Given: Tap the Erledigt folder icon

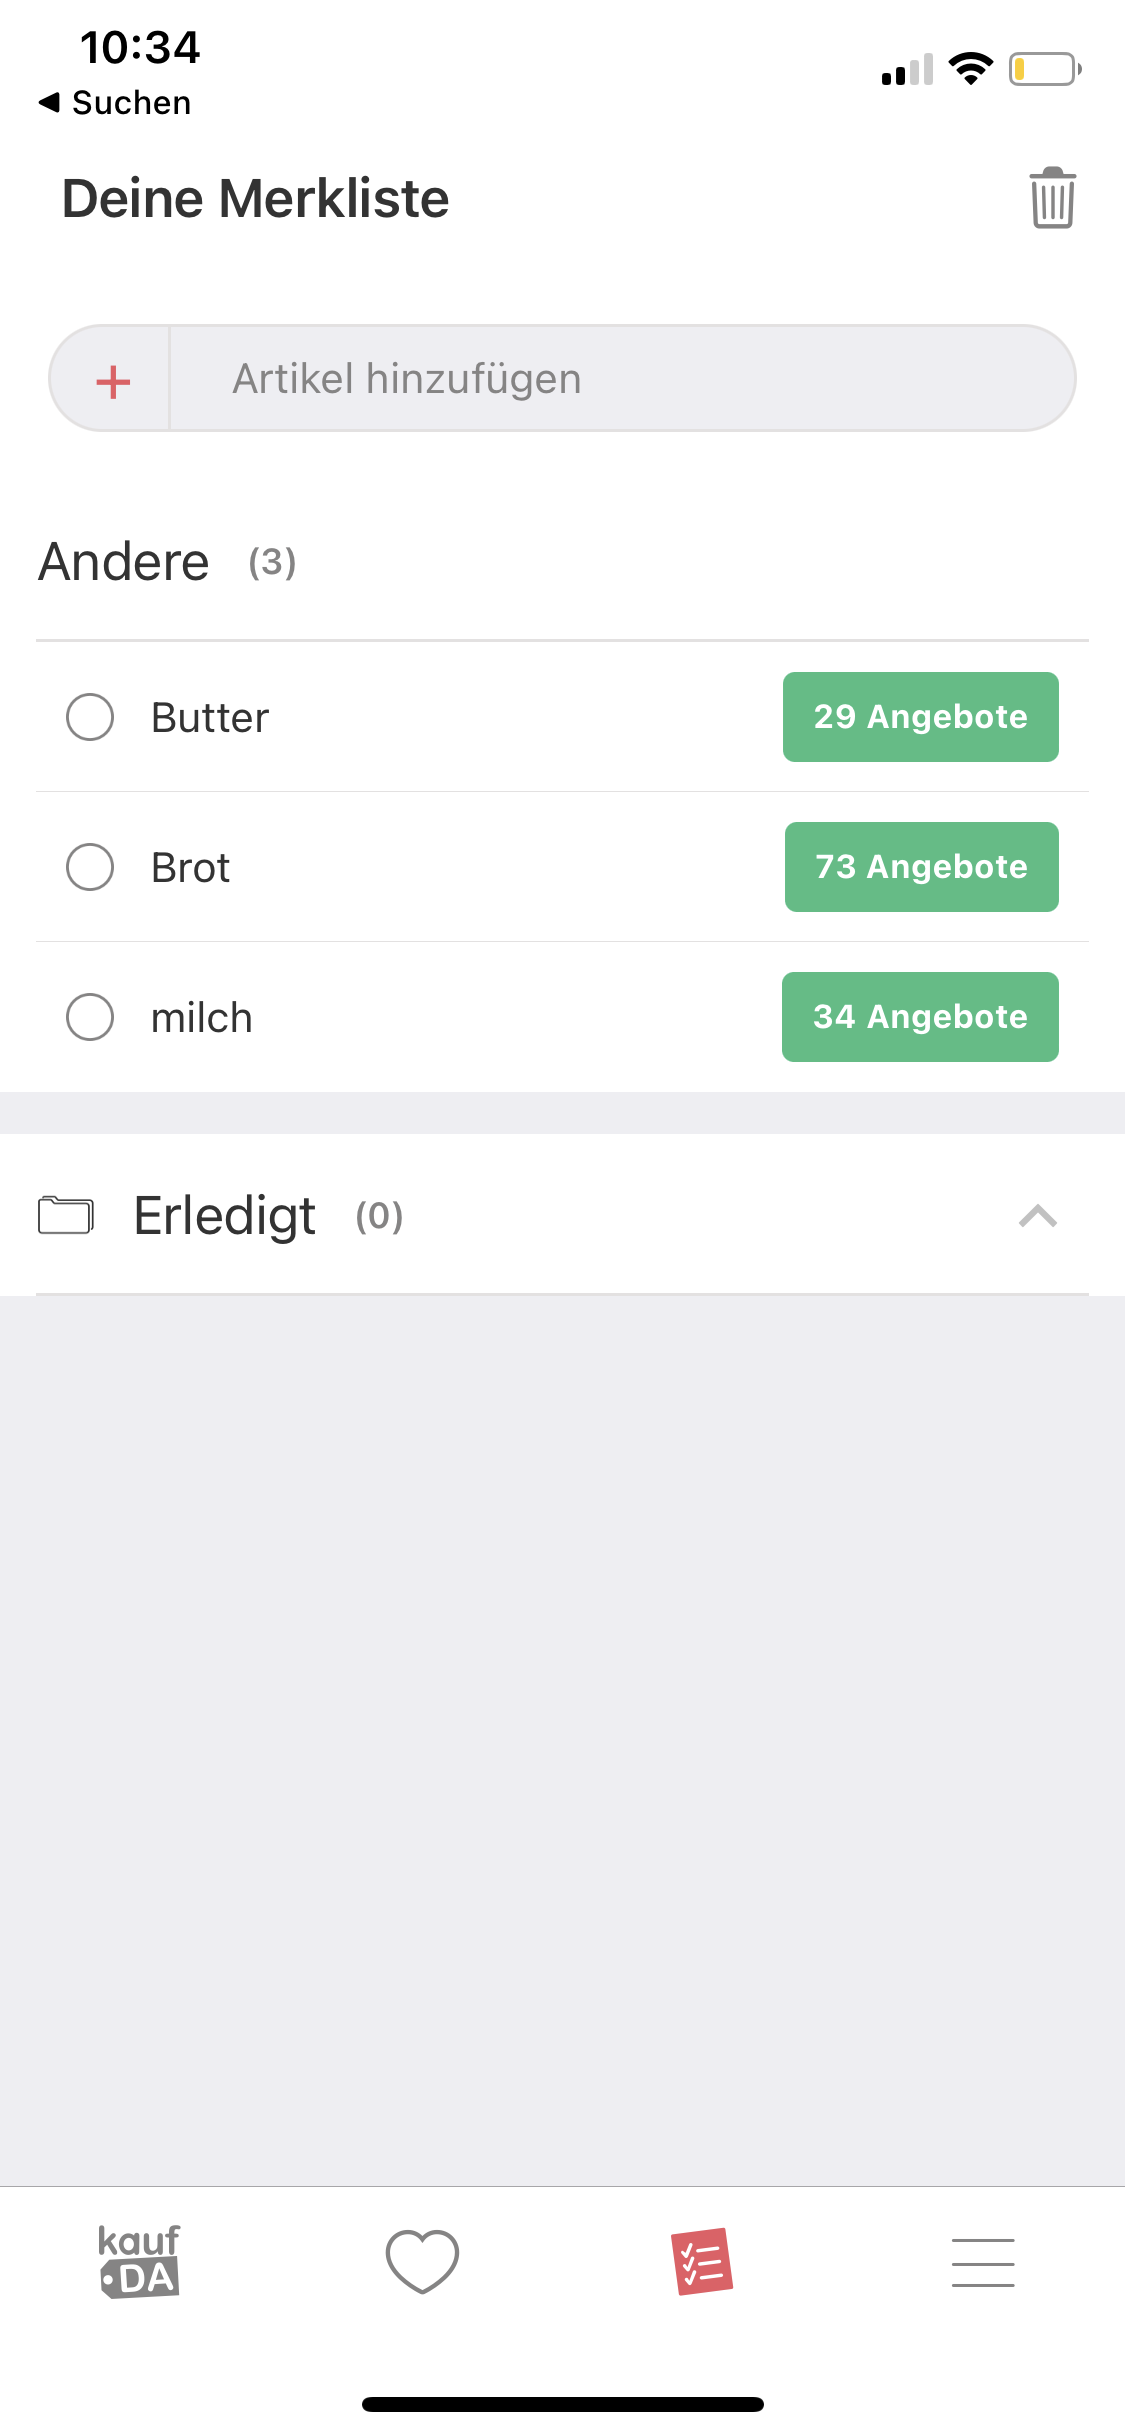Looking at the screenshot, I should point(66,1215).
